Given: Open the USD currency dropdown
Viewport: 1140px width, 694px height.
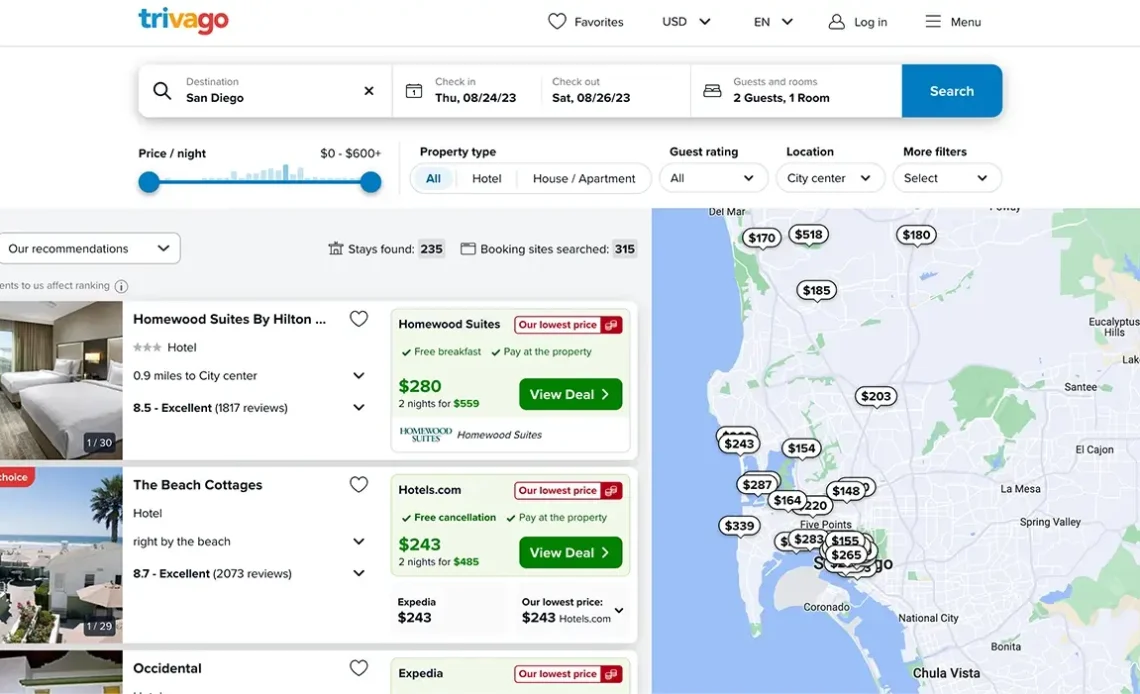Looking at the screenshot, I should tap(686, 22).
